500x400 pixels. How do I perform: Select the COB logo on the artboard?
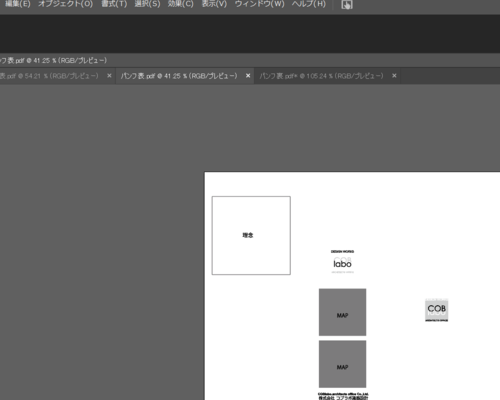[436, 310]
